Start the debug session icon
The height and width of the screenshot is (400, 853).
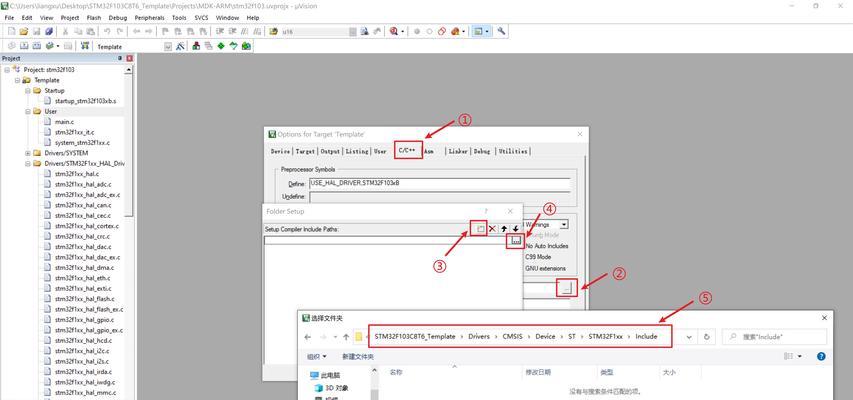coord(394,31)
